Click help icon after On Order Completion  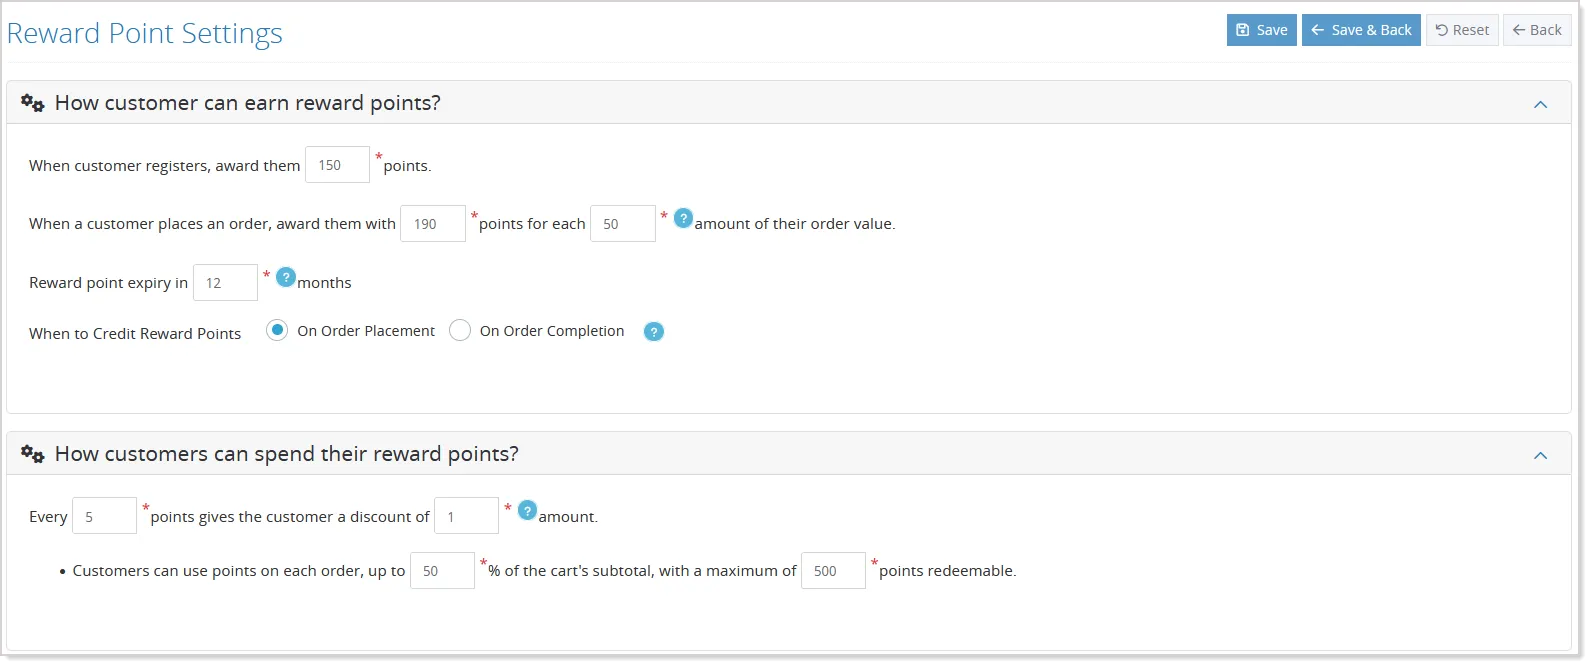click(654, 332)
